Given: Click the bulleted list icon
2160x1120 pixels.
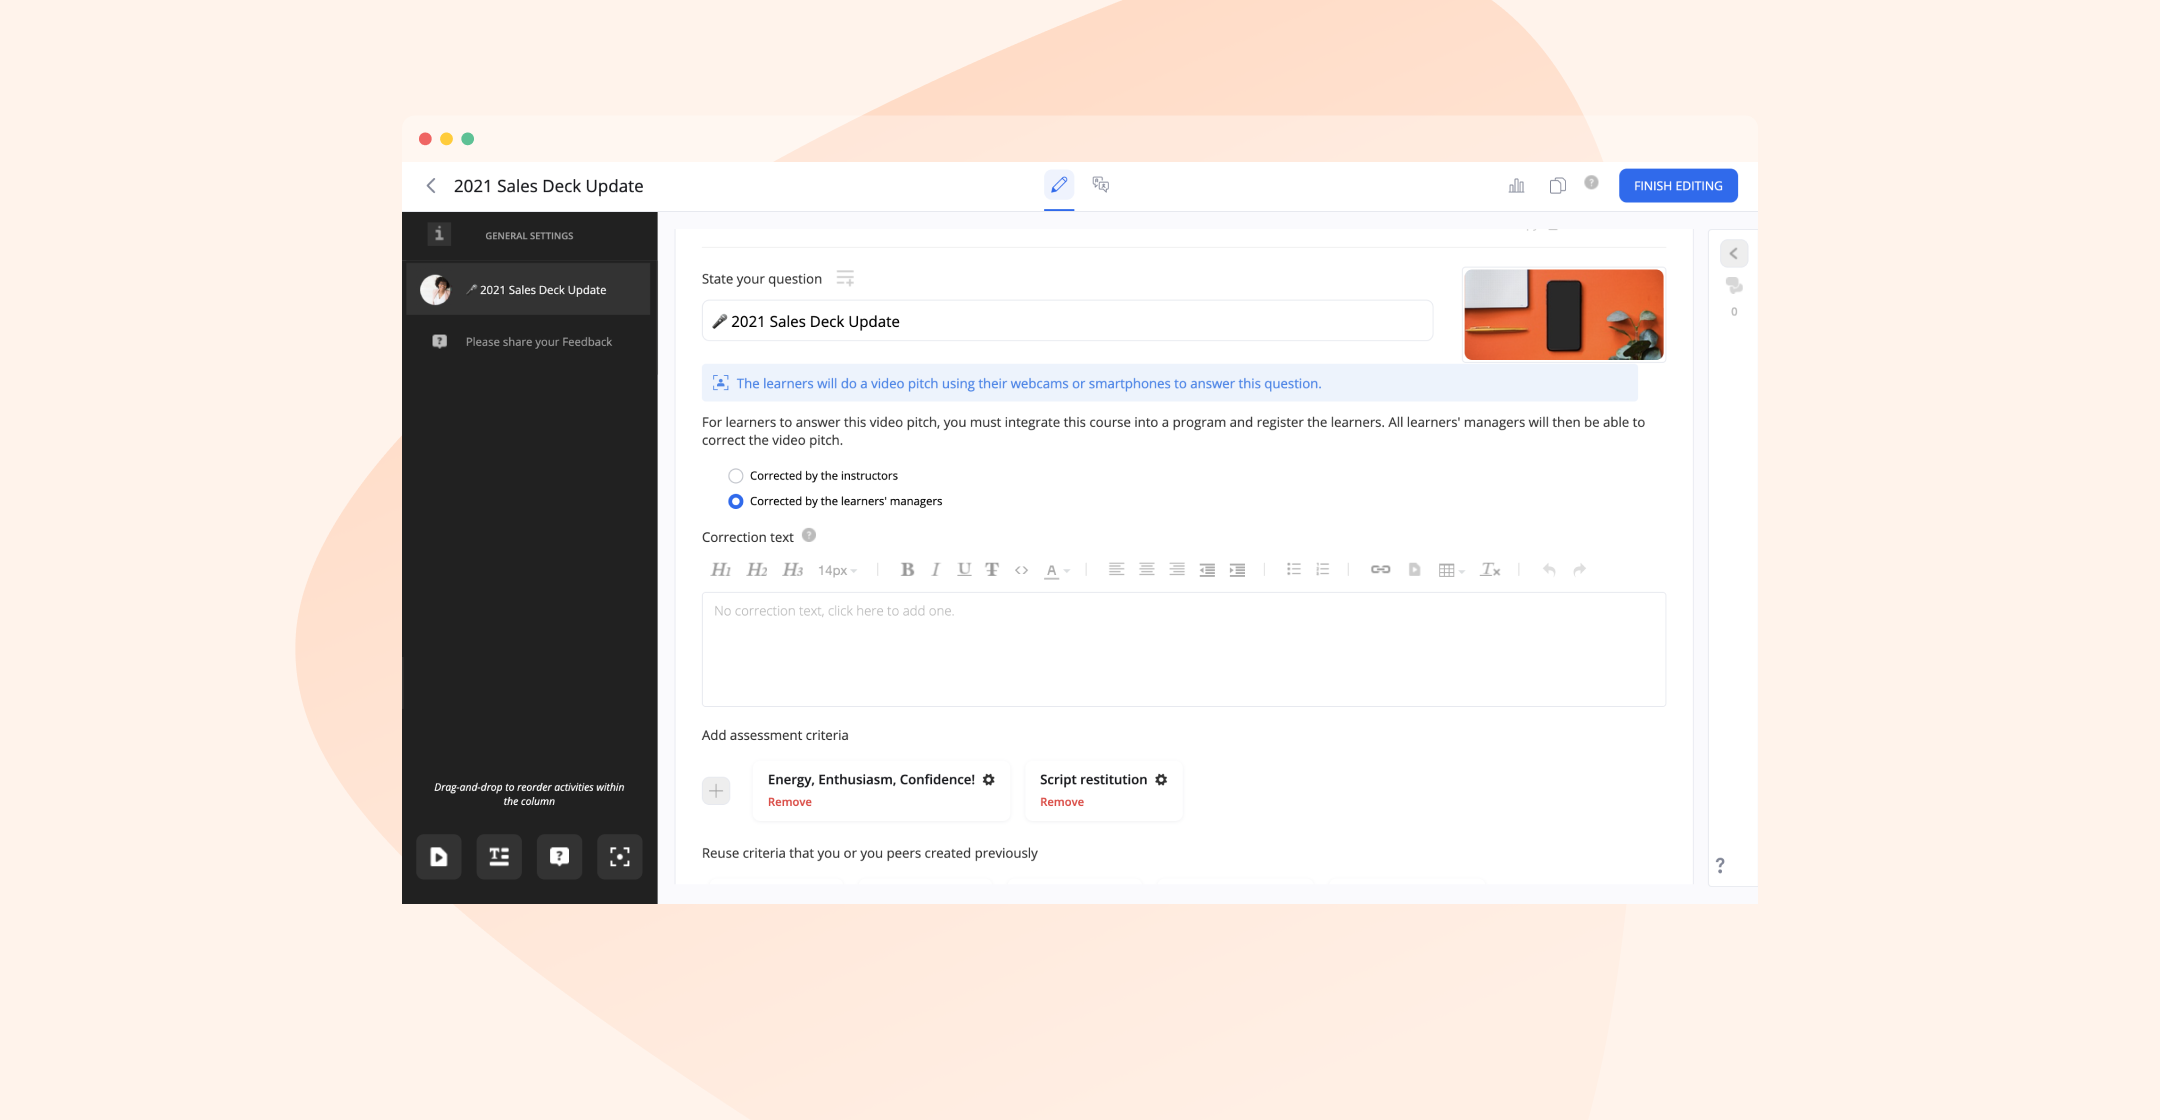Looking at the screenshot, I should (1293, 570).
